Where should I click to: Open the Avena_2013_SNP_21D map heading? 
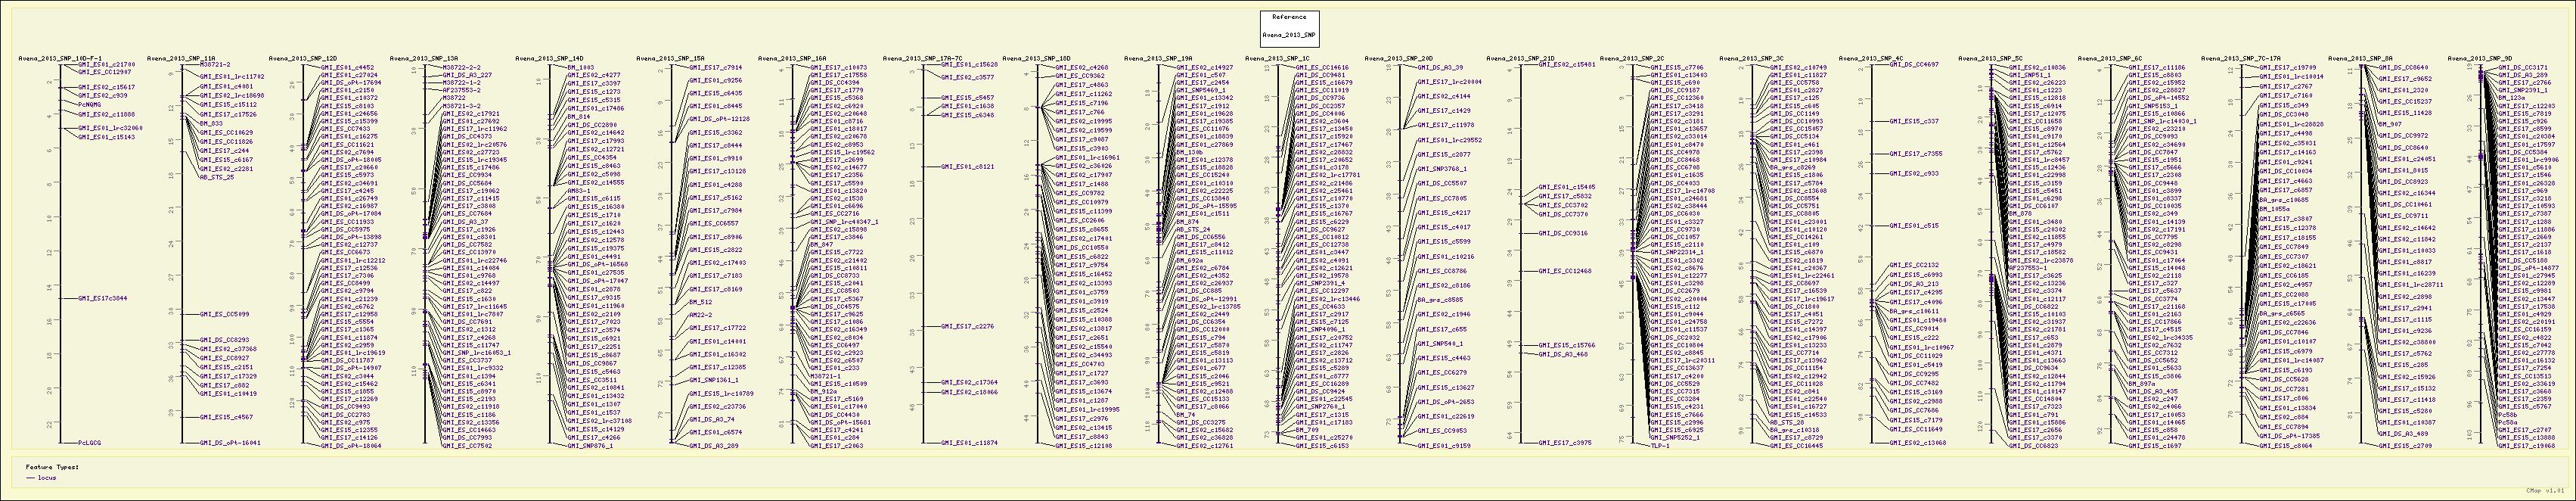pos(1521,58)
